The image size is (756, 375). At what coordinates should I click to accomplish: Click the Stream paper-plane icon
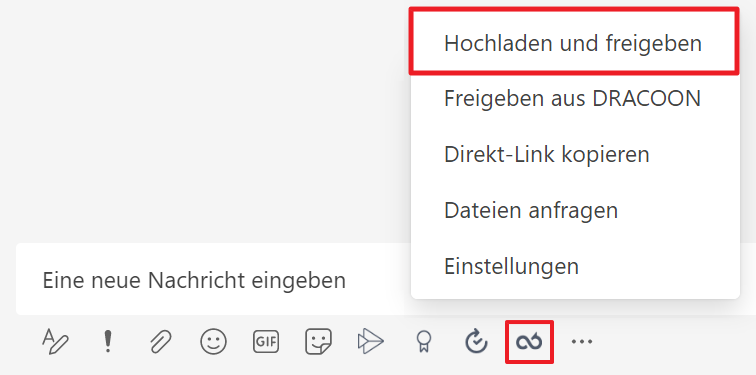[371, 342]
